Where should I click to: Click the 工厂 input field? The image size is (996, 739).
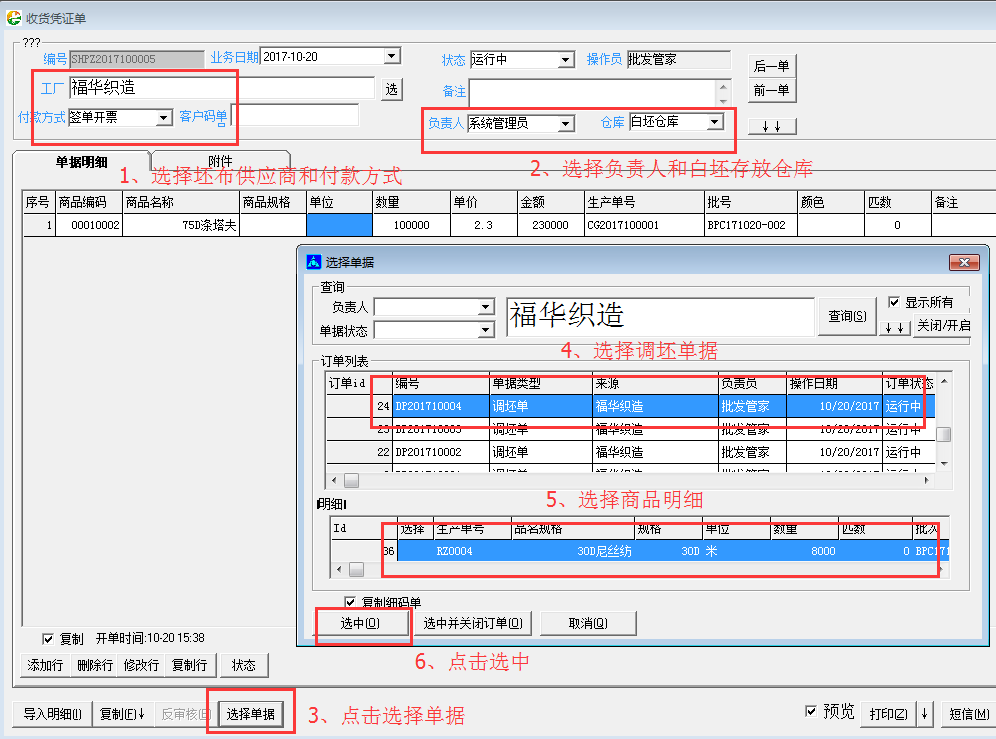point(222,88)
